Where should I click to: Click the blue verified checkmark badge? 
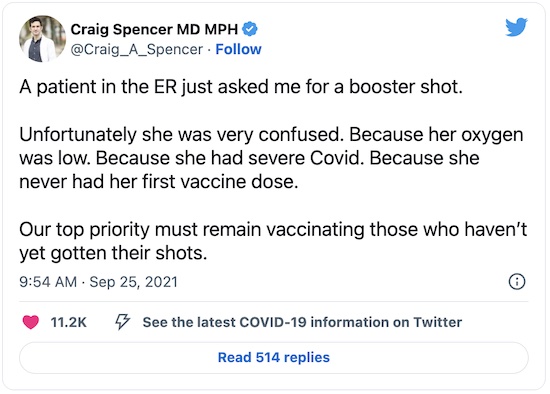[250, 29]
